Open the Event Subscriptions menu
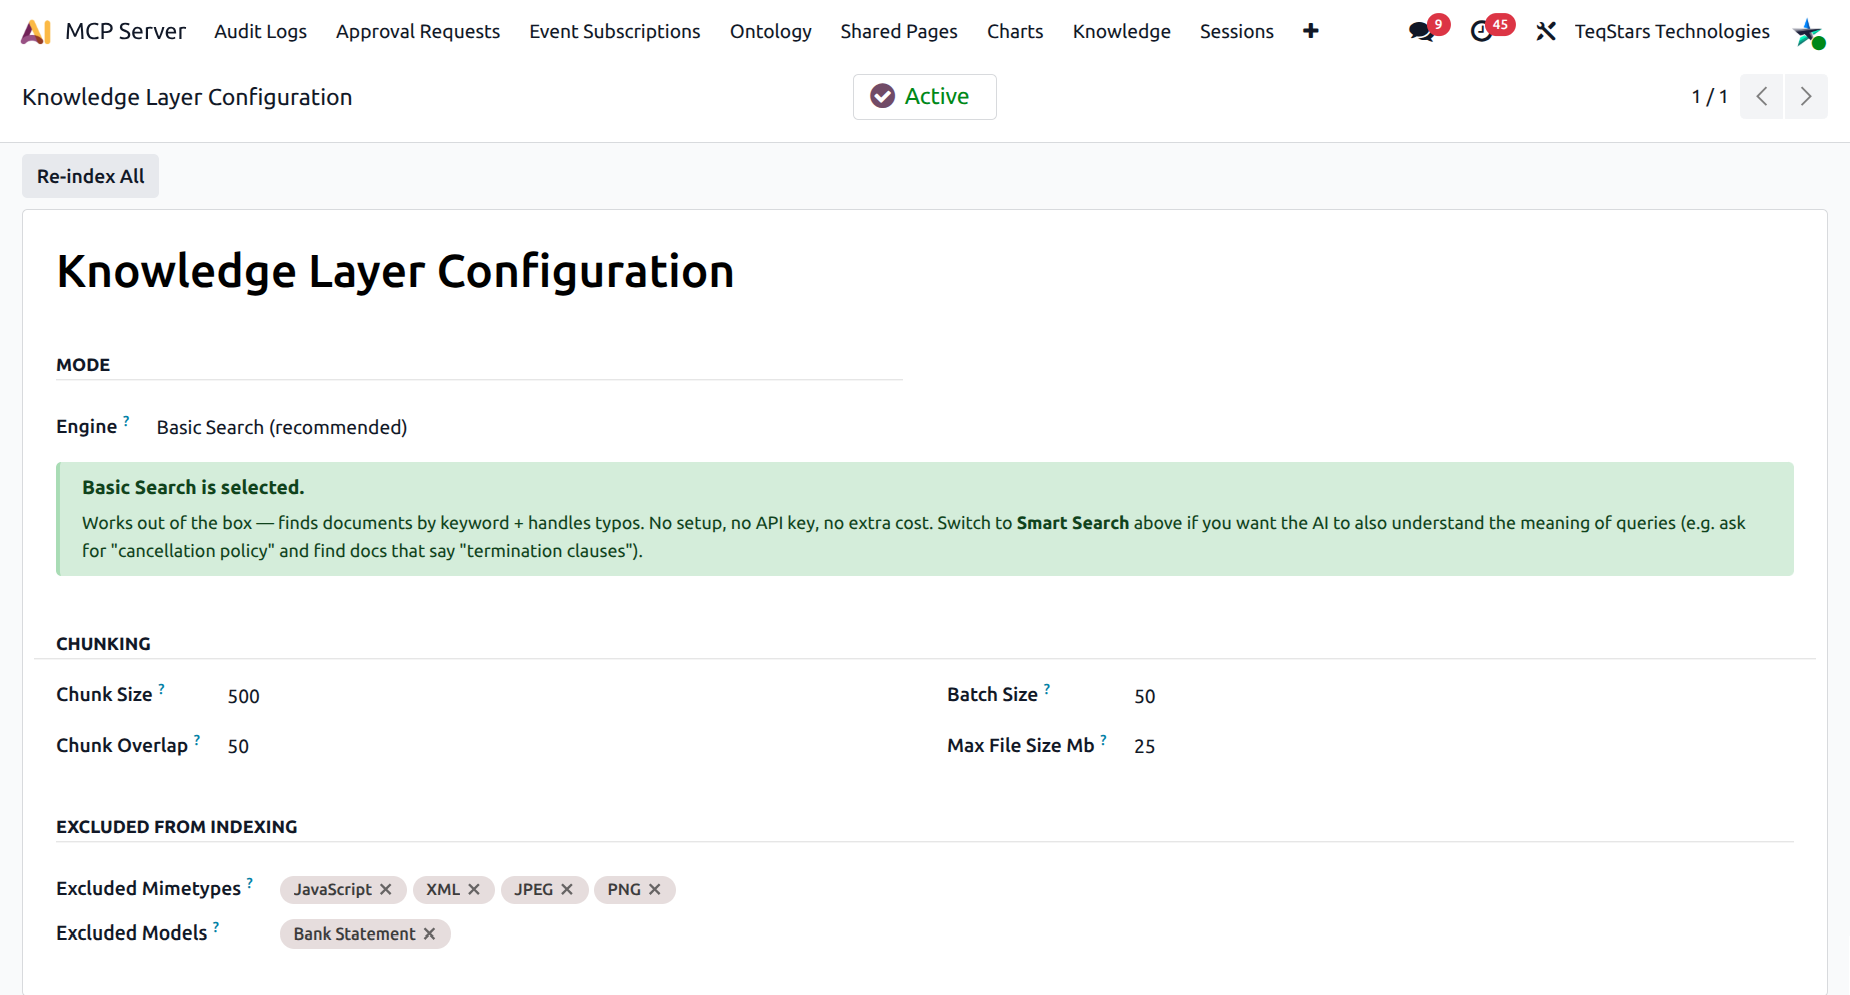 tap(615, 32)
